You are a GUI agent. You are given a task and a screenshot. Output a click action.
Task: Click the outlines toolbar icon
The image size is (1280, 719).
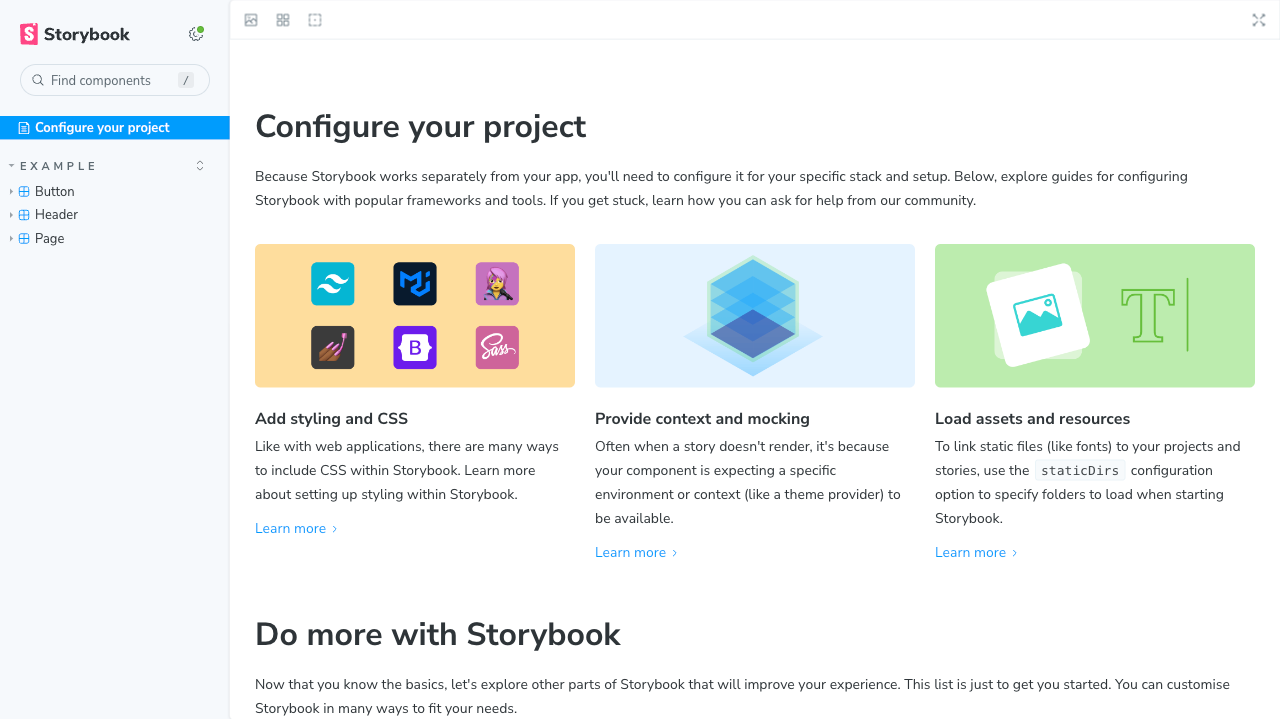tap(315, 20)
